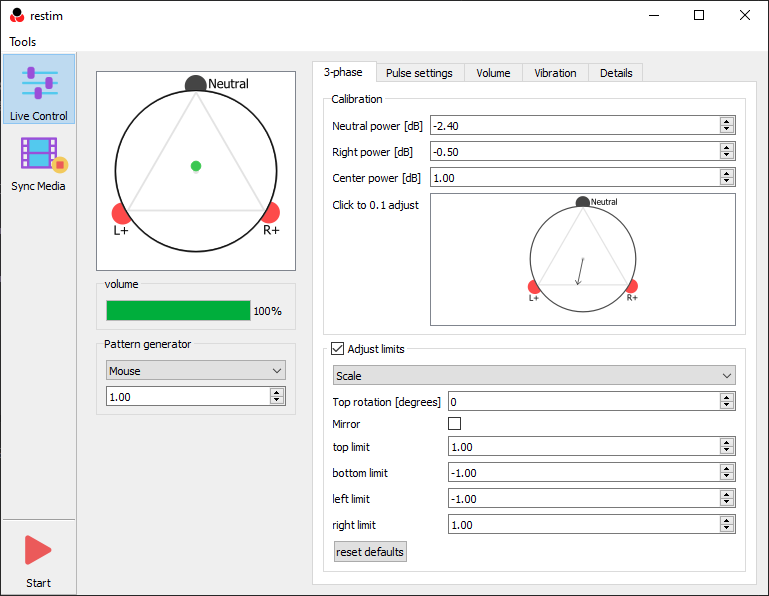Decrease Top rotation with down arrow
Image resolution: width=769 pixels, height=596 pixels.
[727, 406]
